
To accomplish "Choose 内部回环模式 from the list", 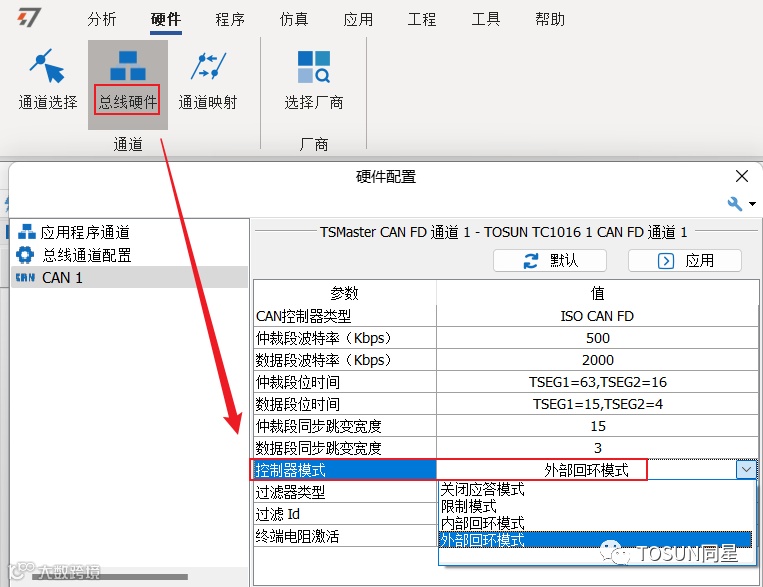I will click(597, 523).
